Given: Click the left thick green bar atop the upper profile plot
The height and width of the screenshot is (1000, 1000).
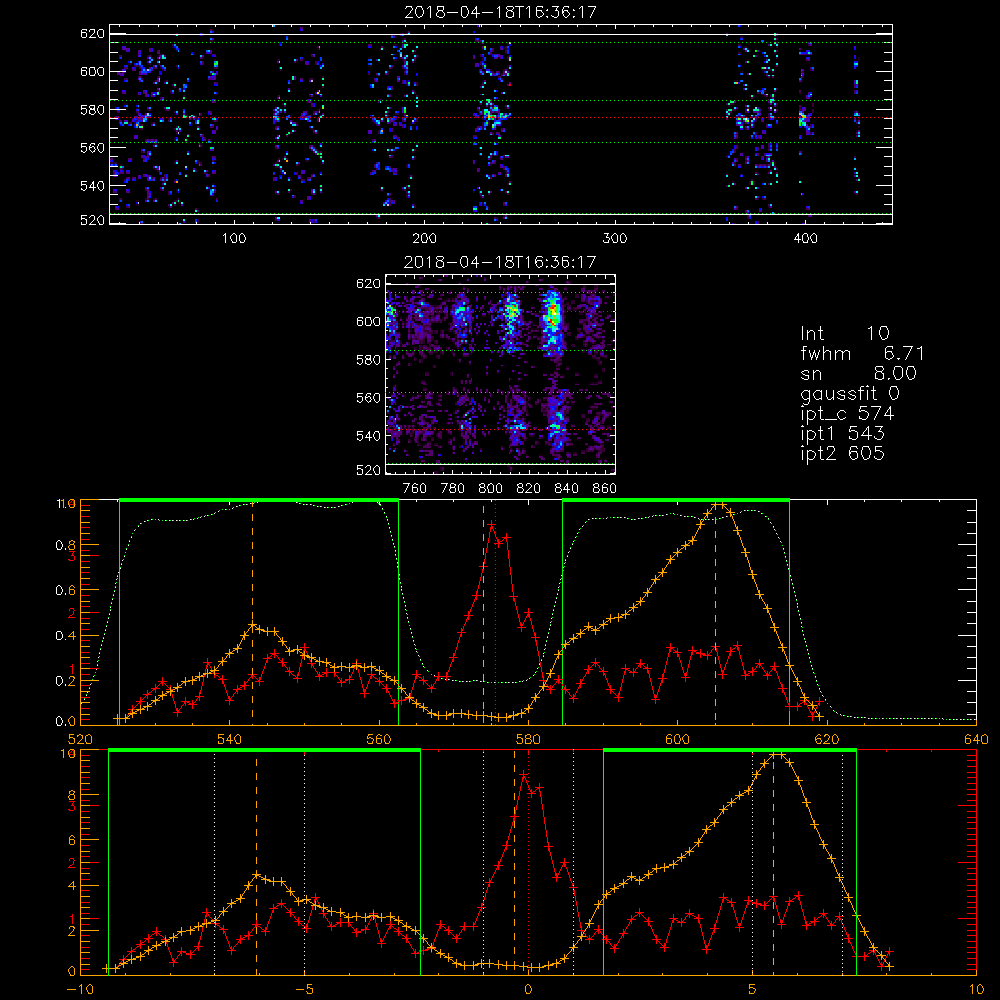Looking at the screenshot, I should (x=259, y=501).
